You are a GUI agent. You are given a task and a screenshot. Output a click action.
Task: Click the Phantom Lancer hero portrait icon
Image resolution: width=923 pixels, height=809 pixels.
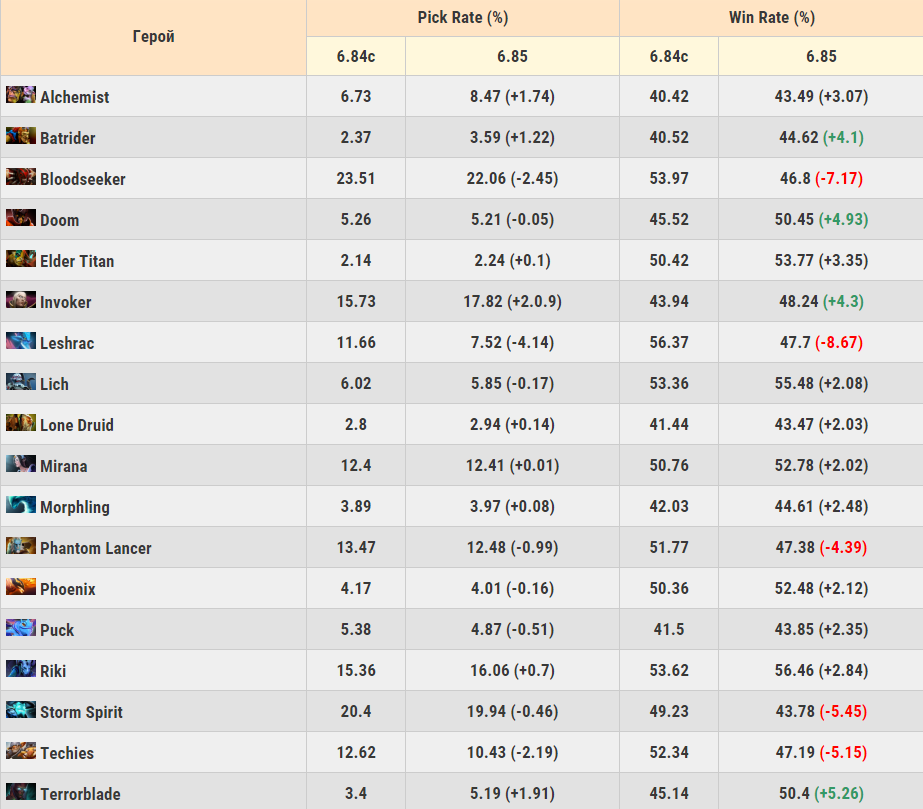[x=21, y=546]
